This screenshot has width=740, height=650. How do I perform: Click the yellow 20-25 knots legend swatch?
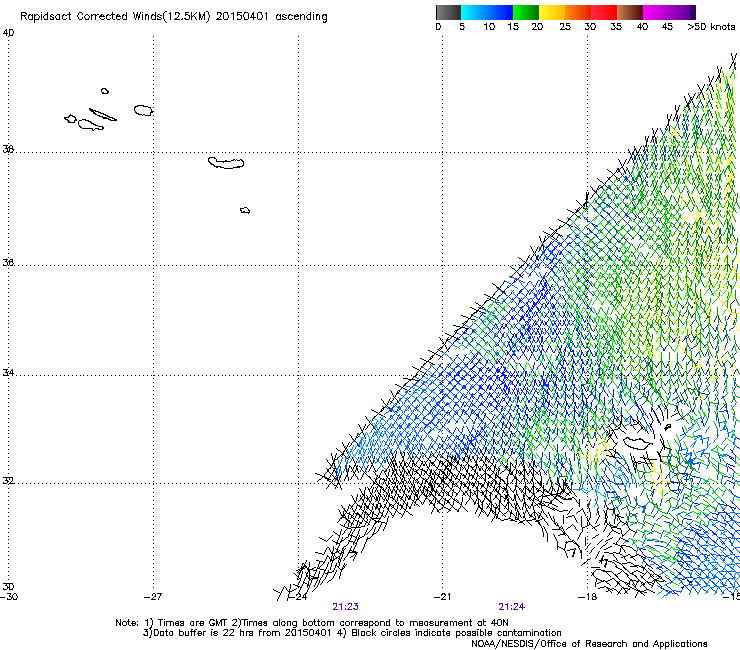point(552,12)
